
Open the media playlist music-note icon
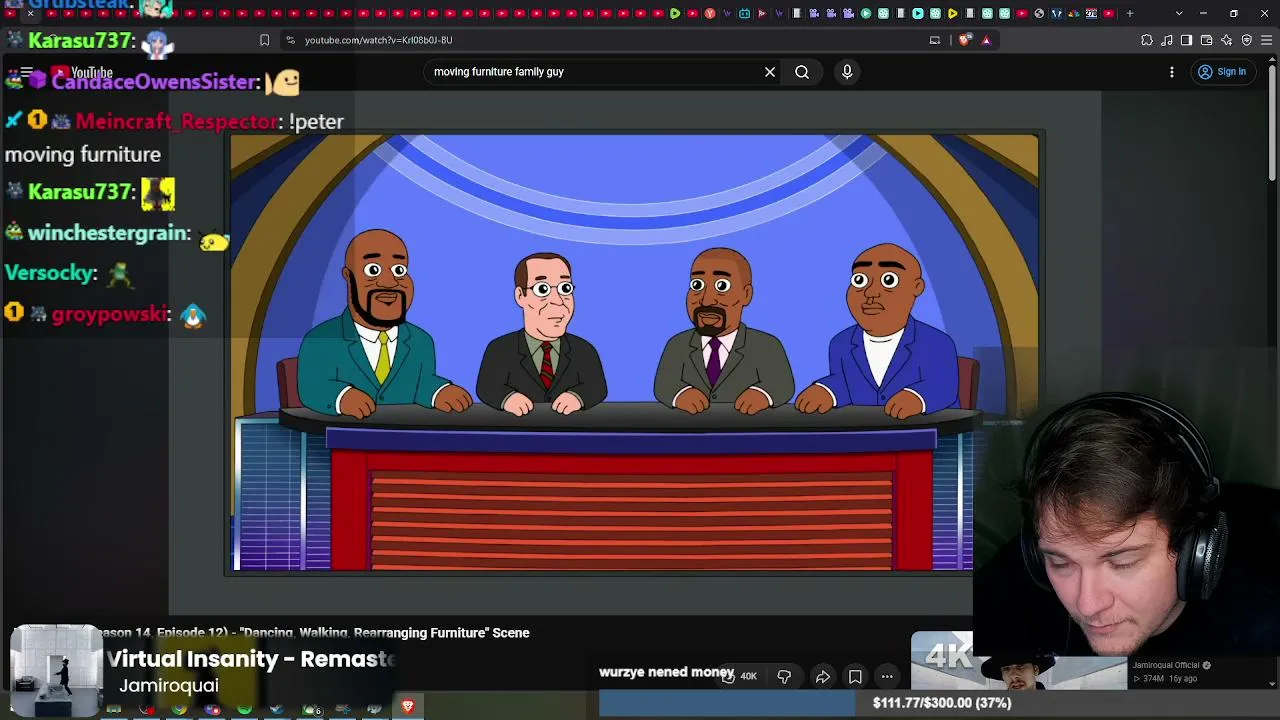[1167, 40]
